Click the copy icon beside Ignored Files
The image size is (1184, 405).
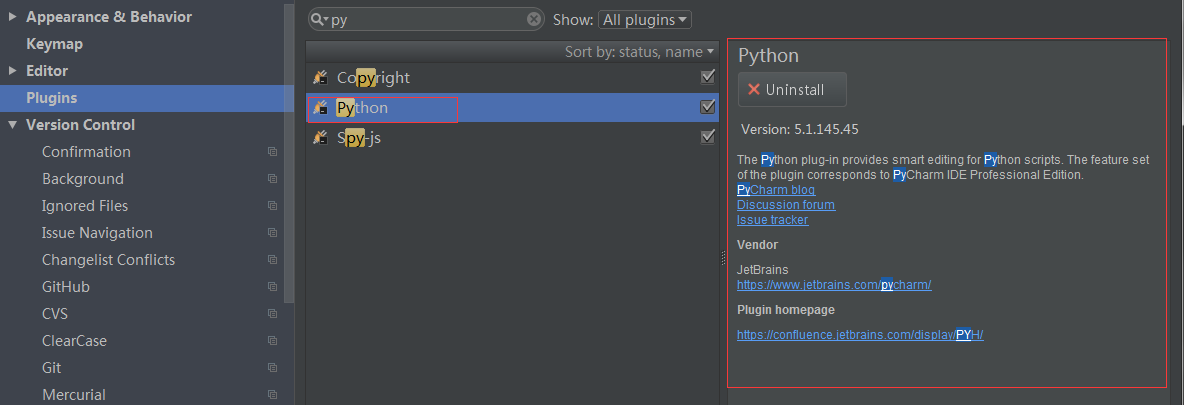[273, 206]
